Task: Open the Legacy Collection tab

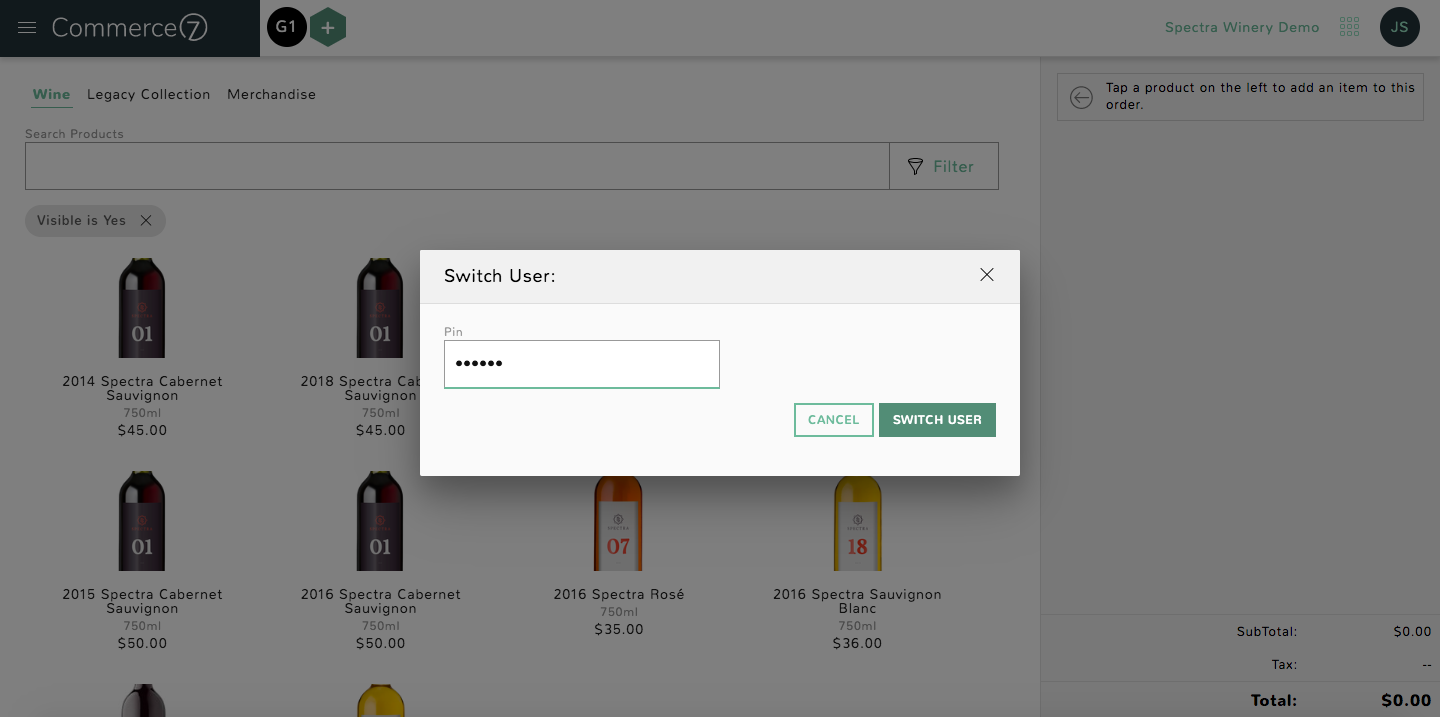Action: pyautogui.click(x=149, y=95)
